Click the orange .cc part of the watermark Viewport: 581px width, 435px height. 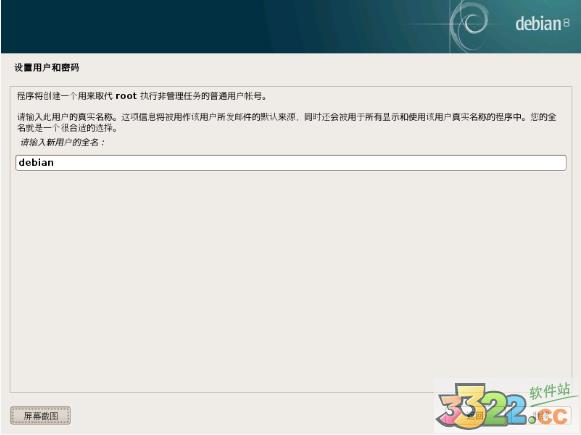click(550, 416)
